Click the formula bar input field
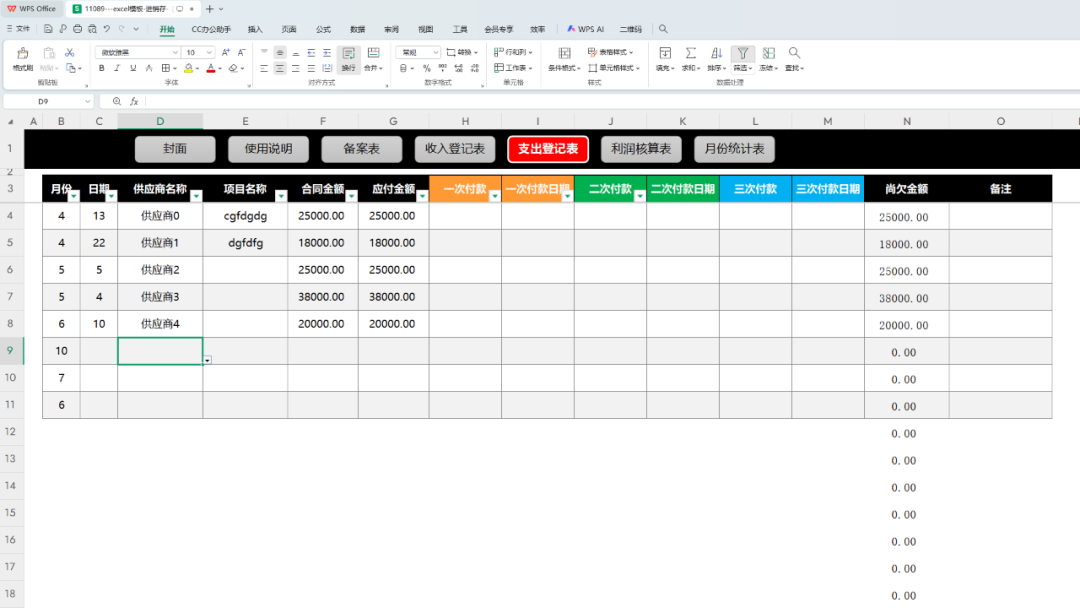Screen dimensions: 1080x608 point(612,101)
